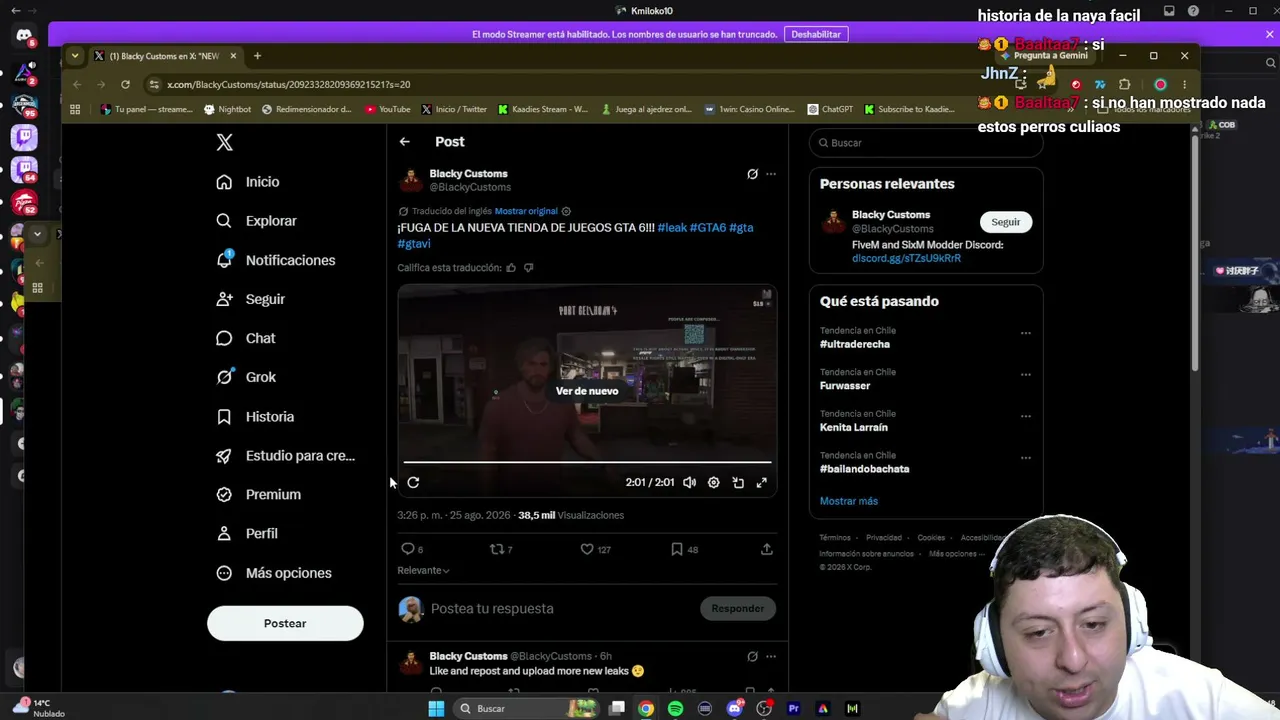The image size is (1280, 720).
Task: Open Grok in the X sidebar
Action: (246, 377)
